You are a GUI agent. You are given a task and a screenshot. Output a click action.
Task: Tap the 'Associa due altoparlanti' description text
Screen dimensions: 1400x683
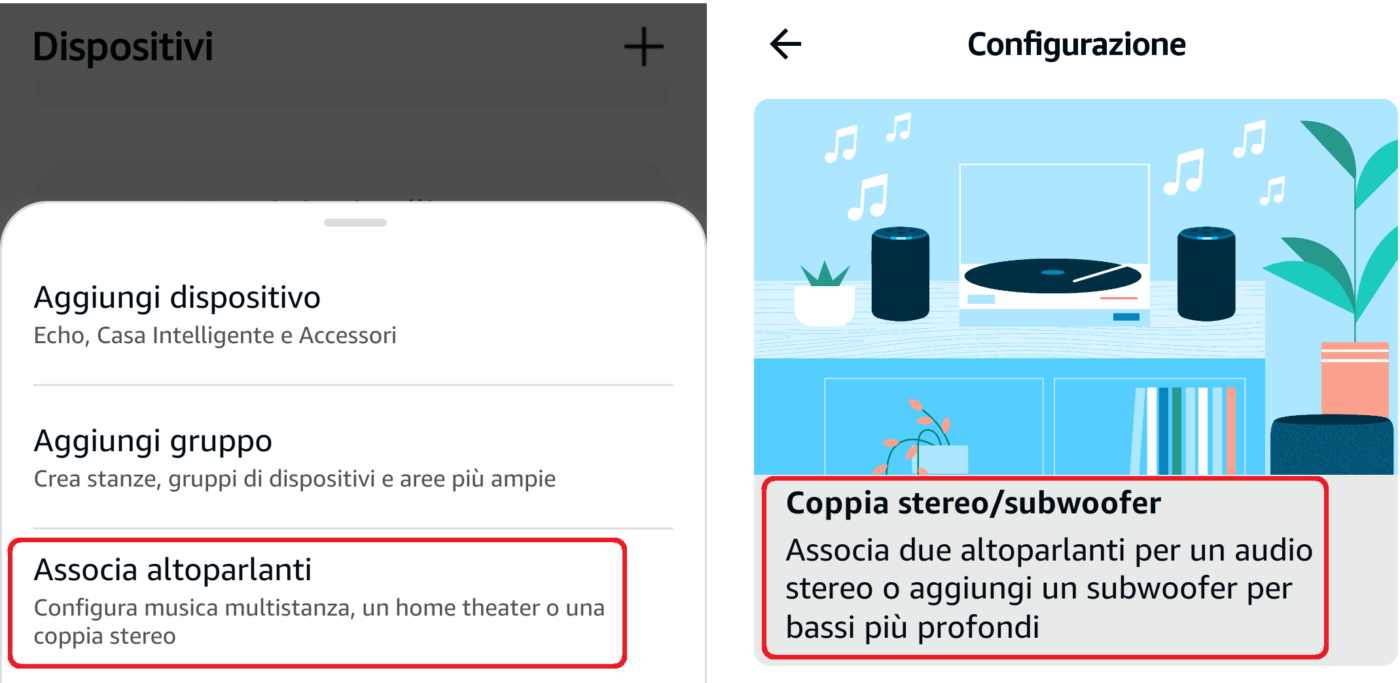click(x=1049, y=589)
